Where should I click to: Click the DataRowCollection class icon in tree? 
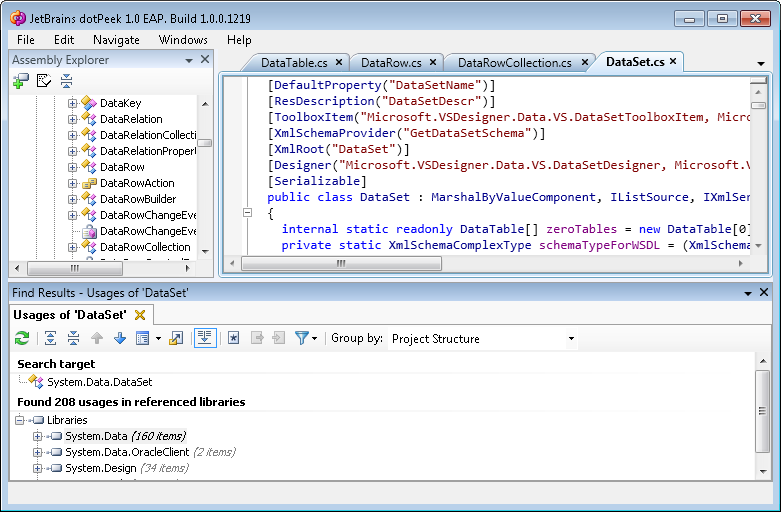(89, 246)
